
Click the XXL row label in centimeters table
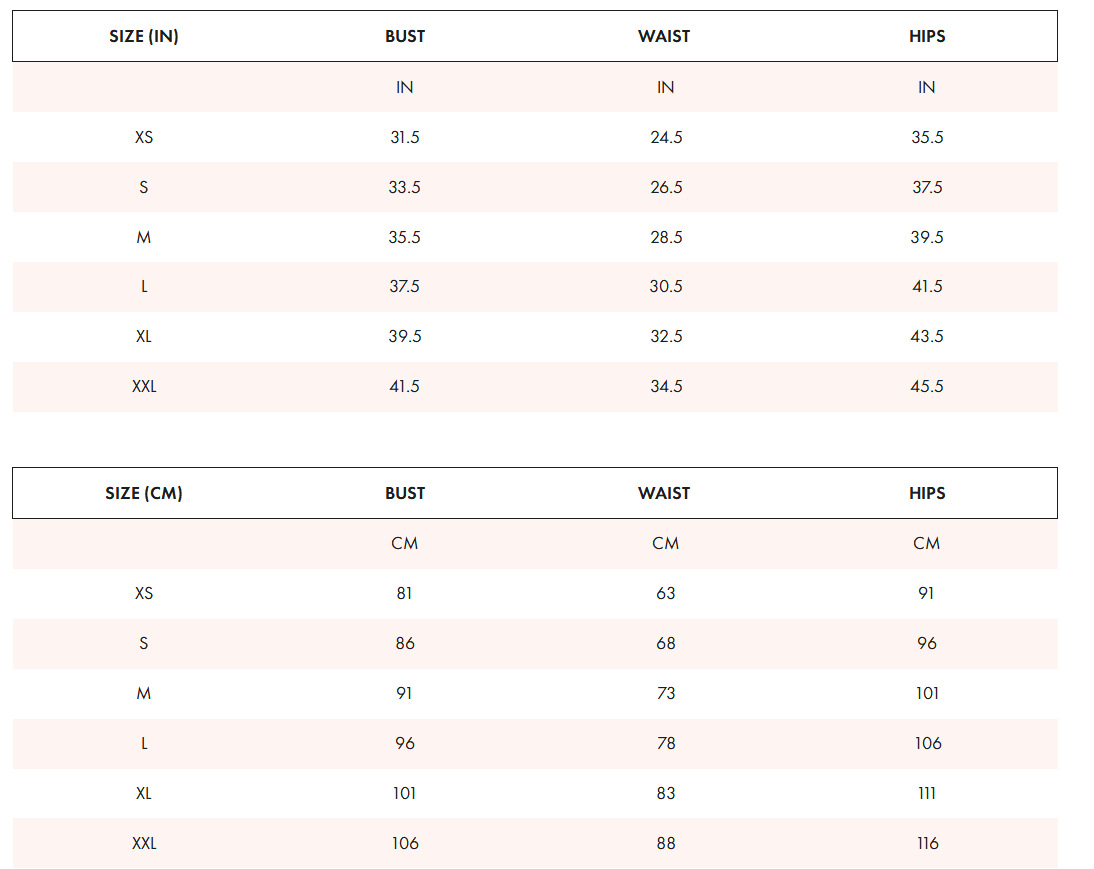click(144, 844)
